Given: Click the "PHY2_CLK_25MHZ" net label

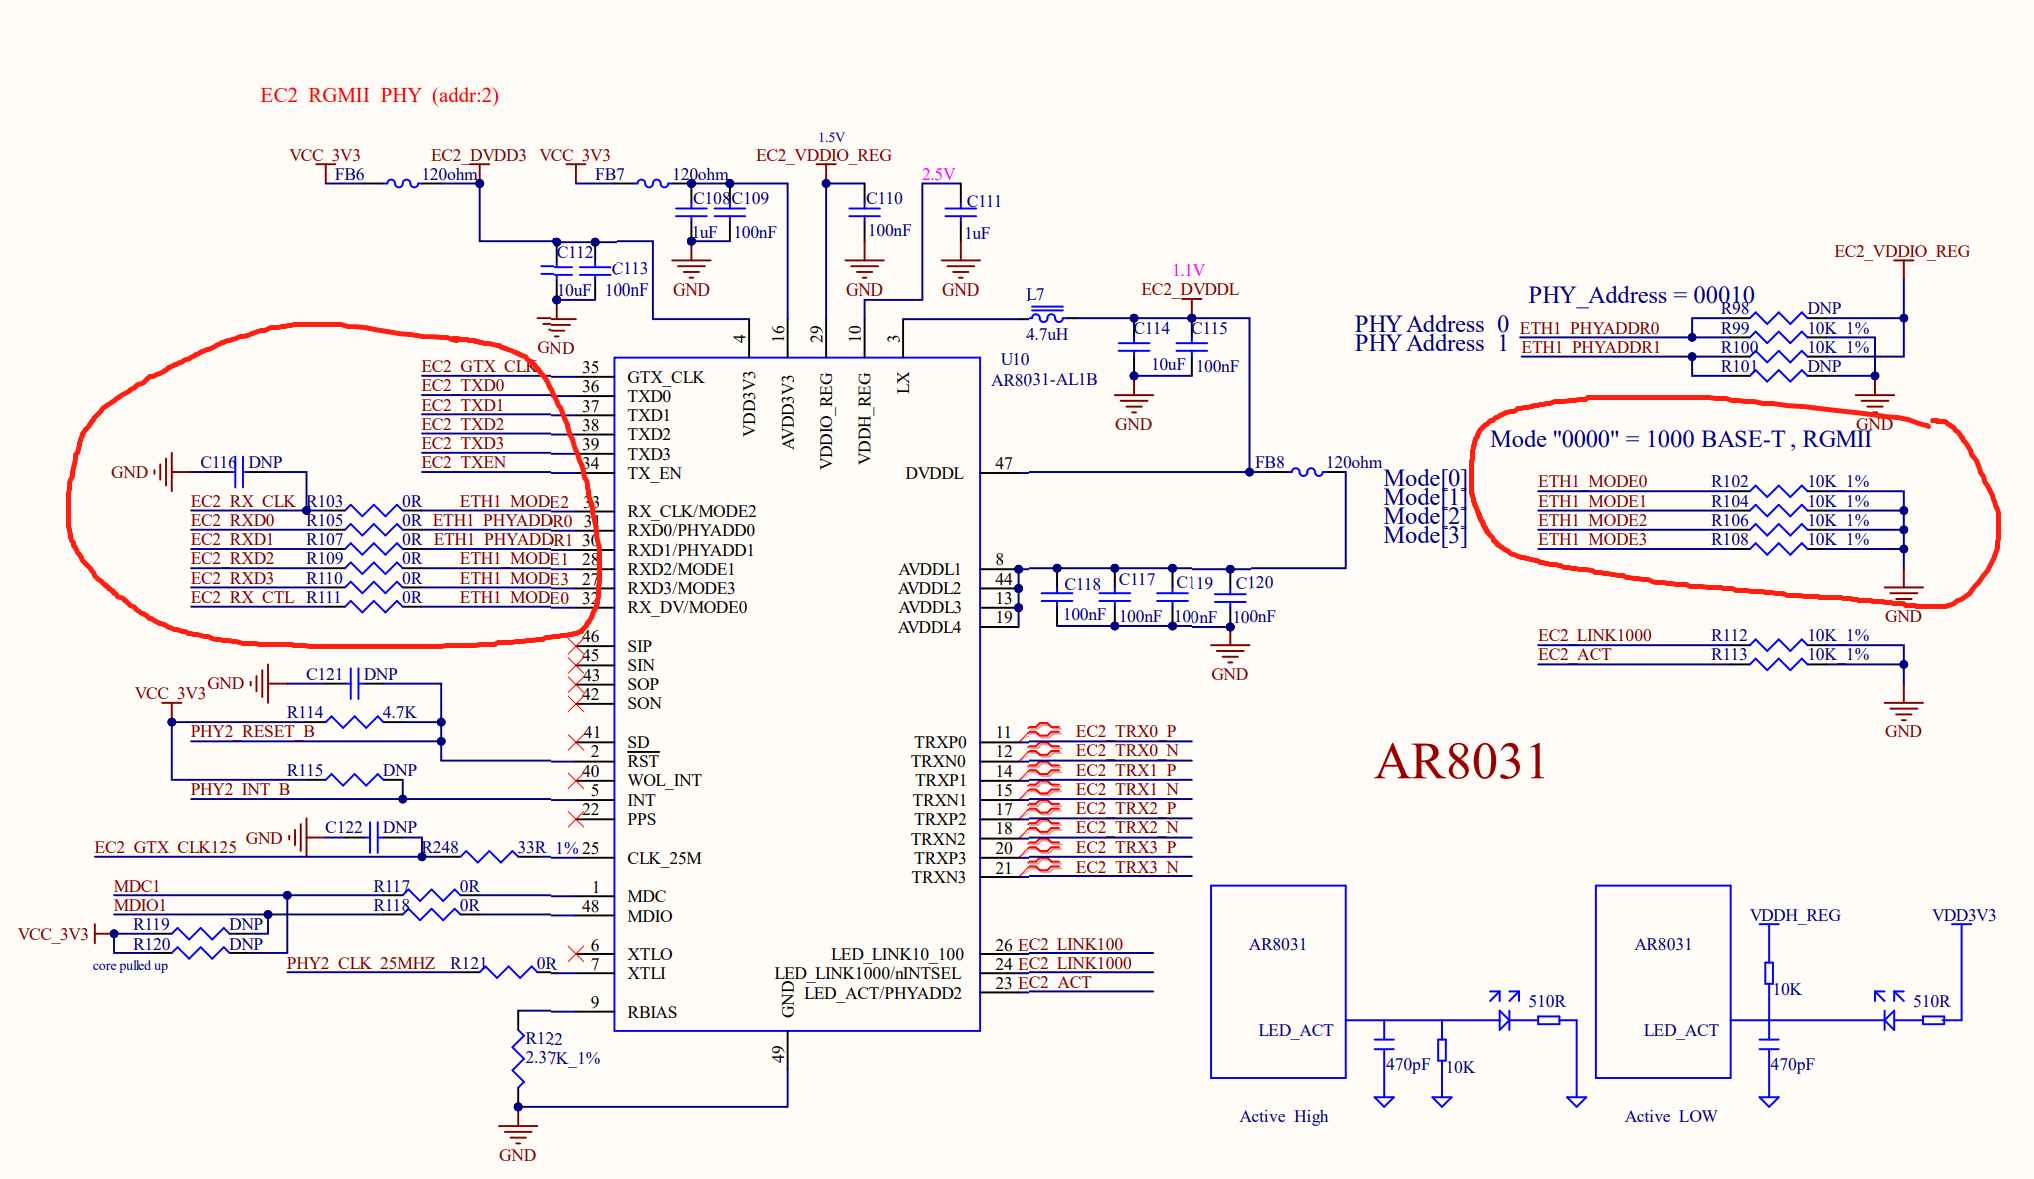Looking at the screenshot, I should click(360, 963).
